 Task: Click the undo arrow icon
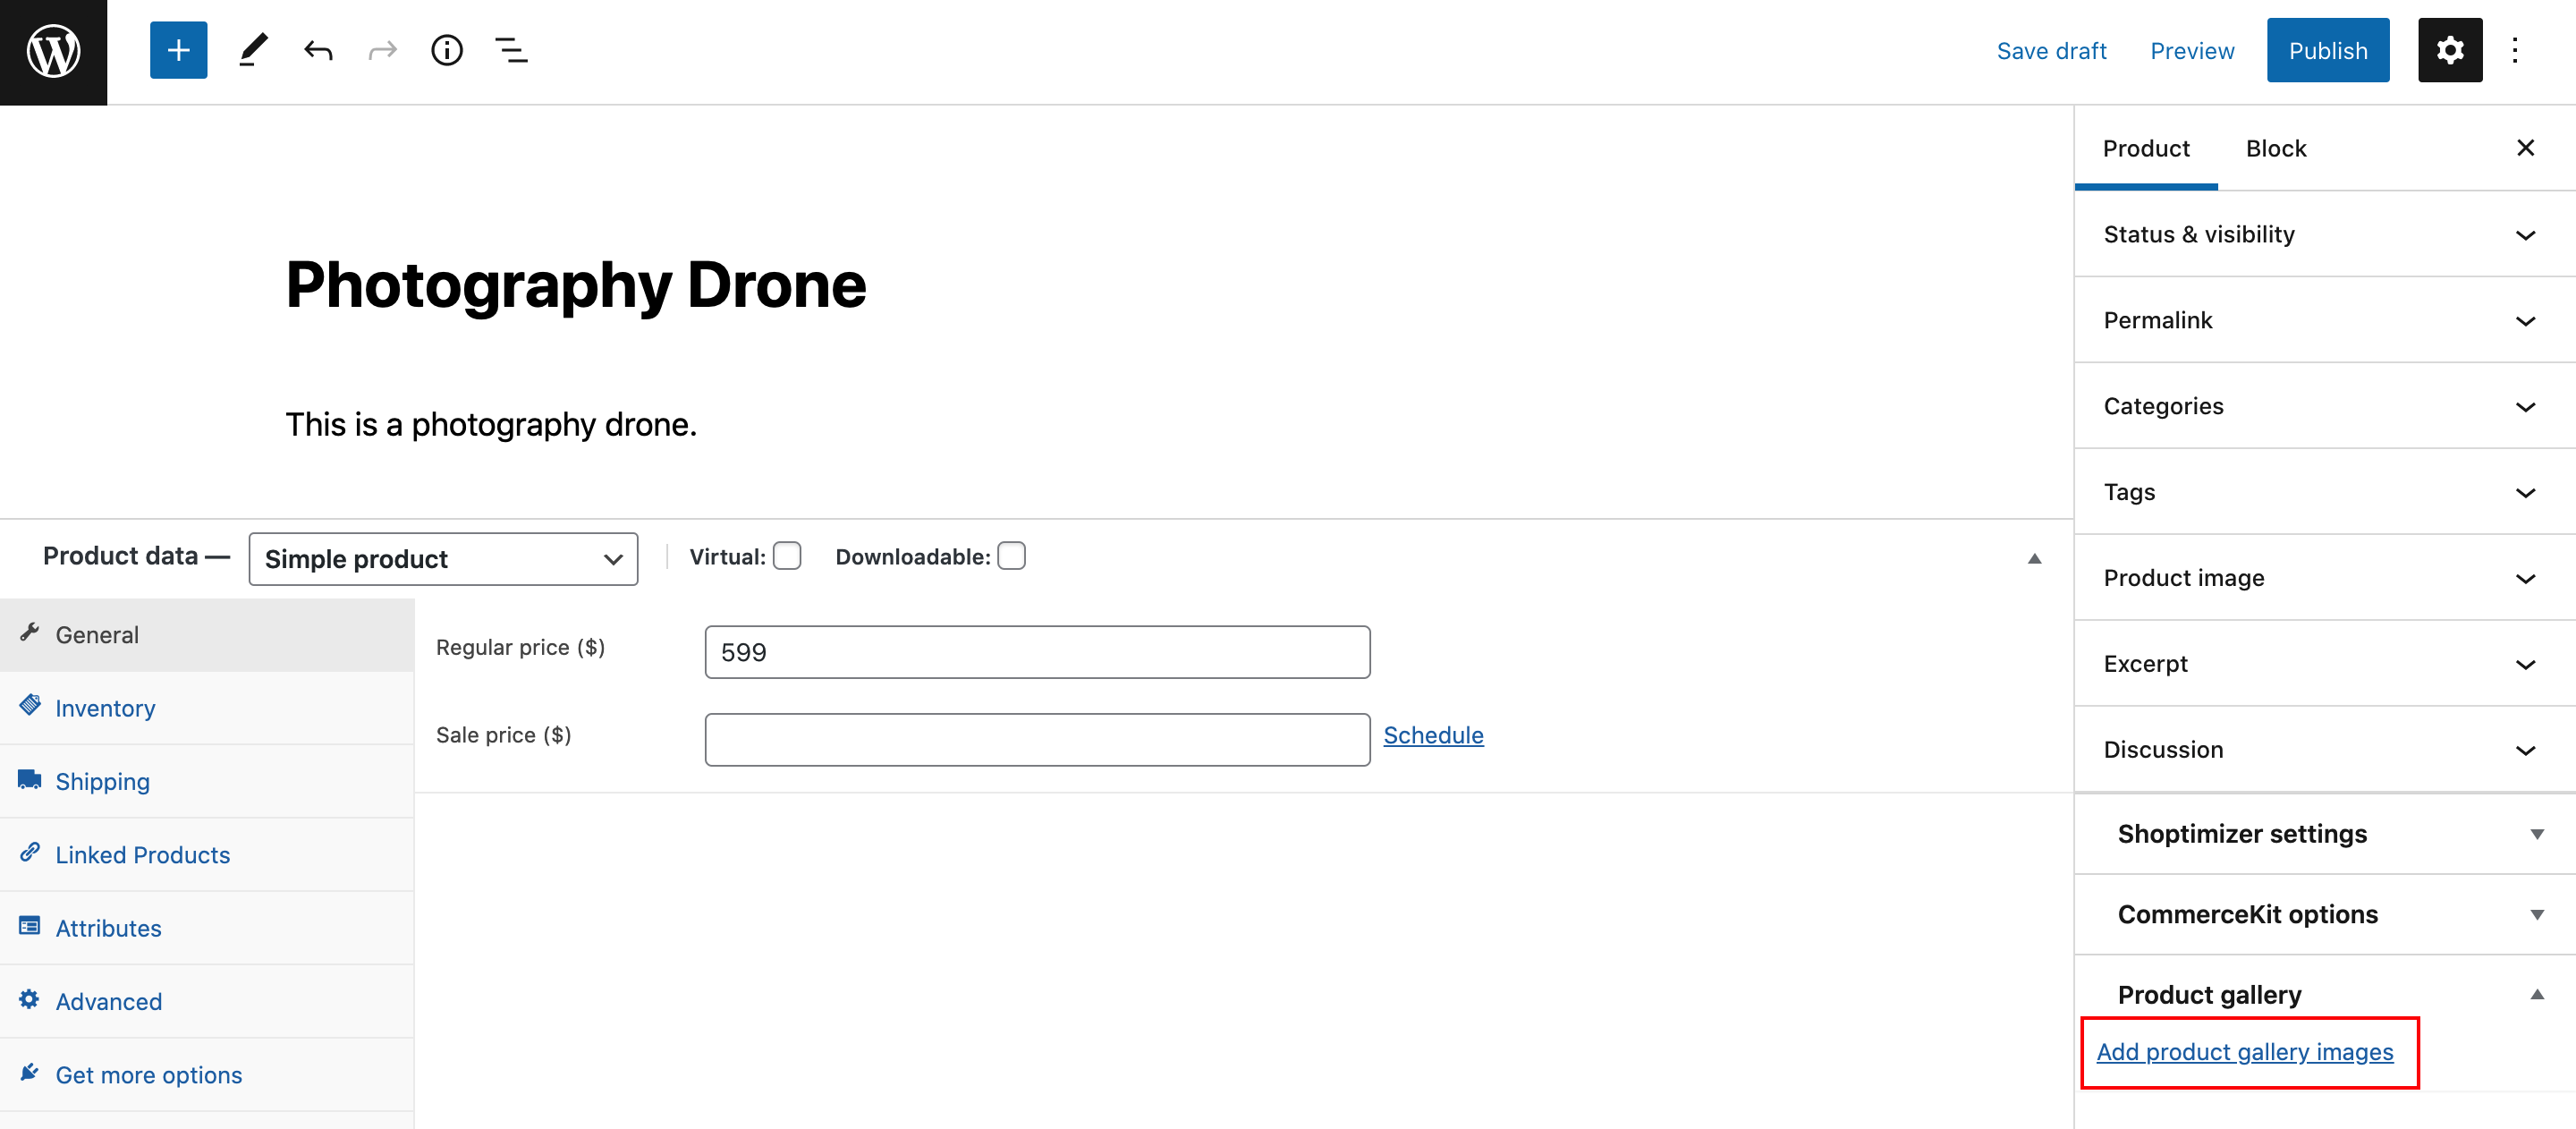318,49
